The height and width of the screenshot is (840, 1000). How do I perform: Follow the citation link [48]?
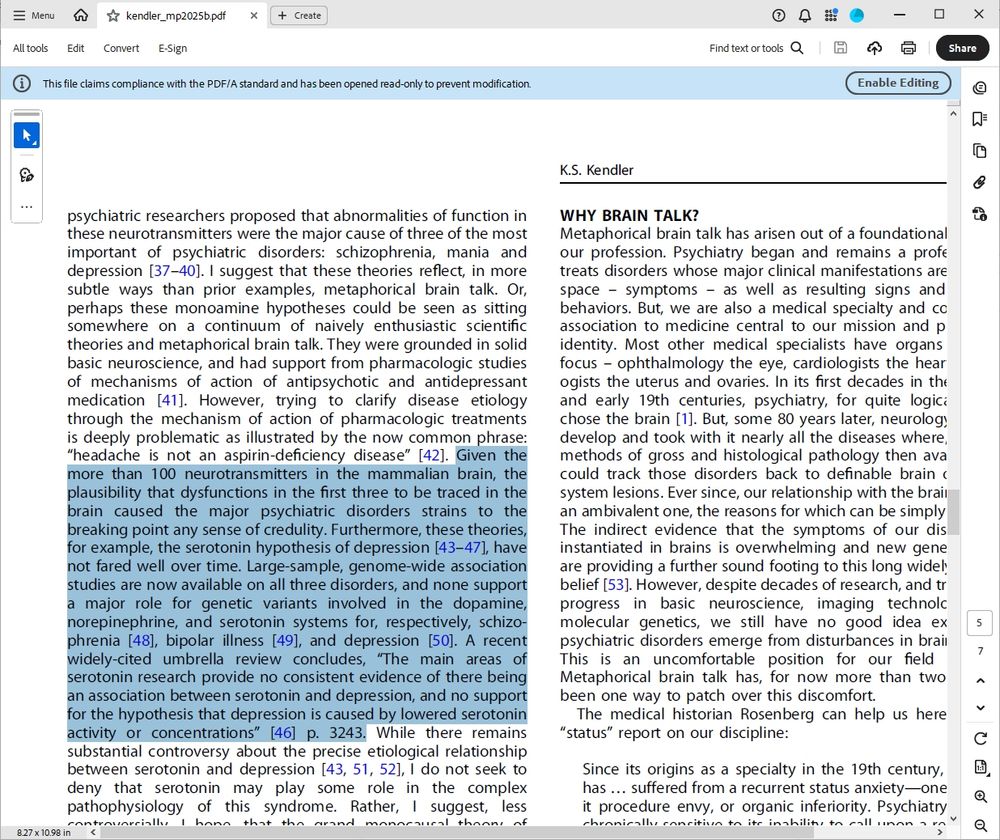tap(142, 640)
